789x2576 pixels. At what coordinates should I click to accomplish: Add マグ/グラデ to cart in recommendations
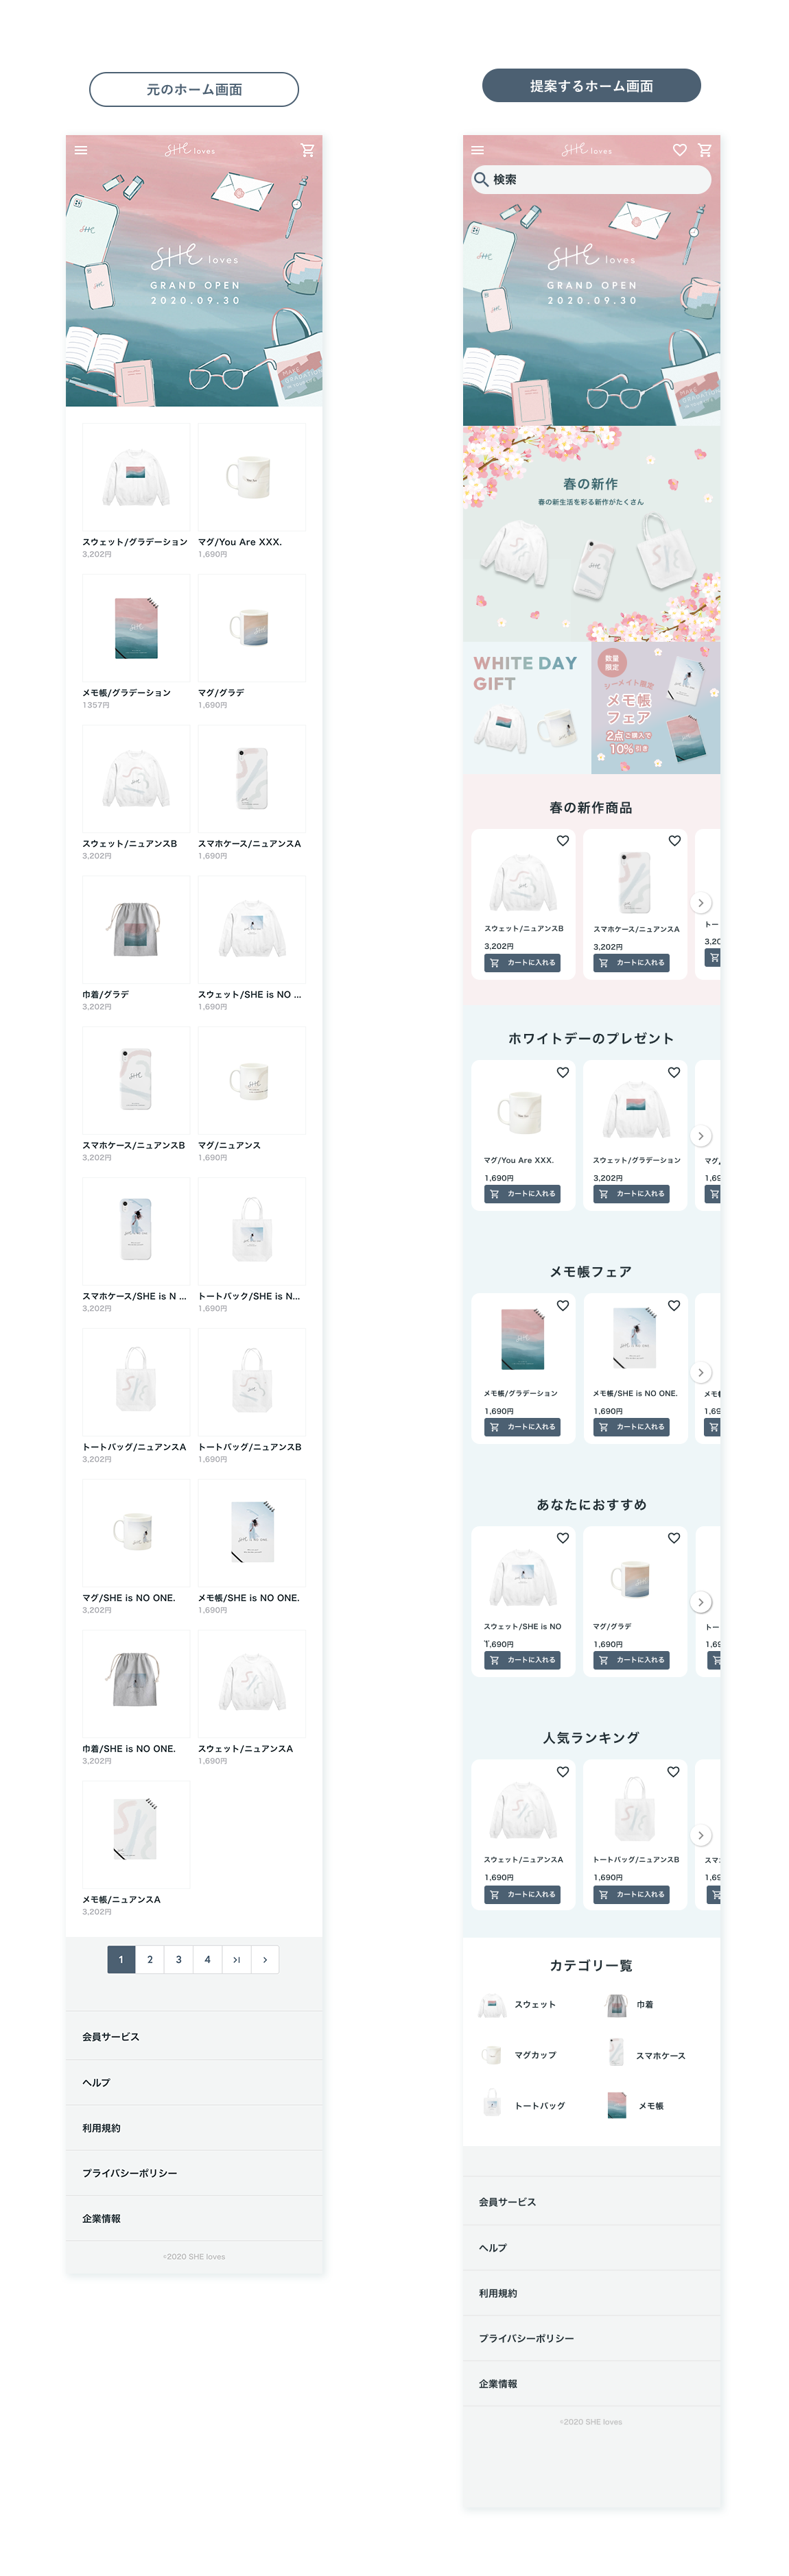(x=633, y=1660)
